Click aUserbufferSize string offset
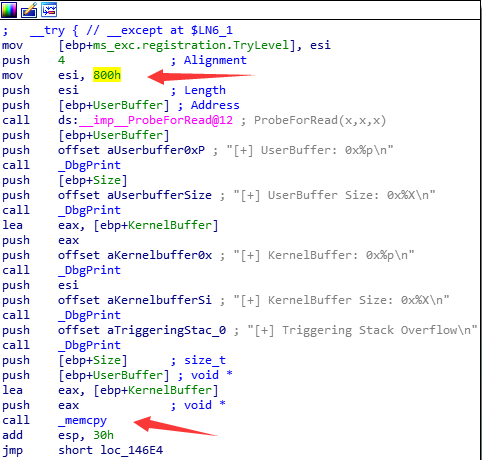The image size is (482, 460). [159, 195]
